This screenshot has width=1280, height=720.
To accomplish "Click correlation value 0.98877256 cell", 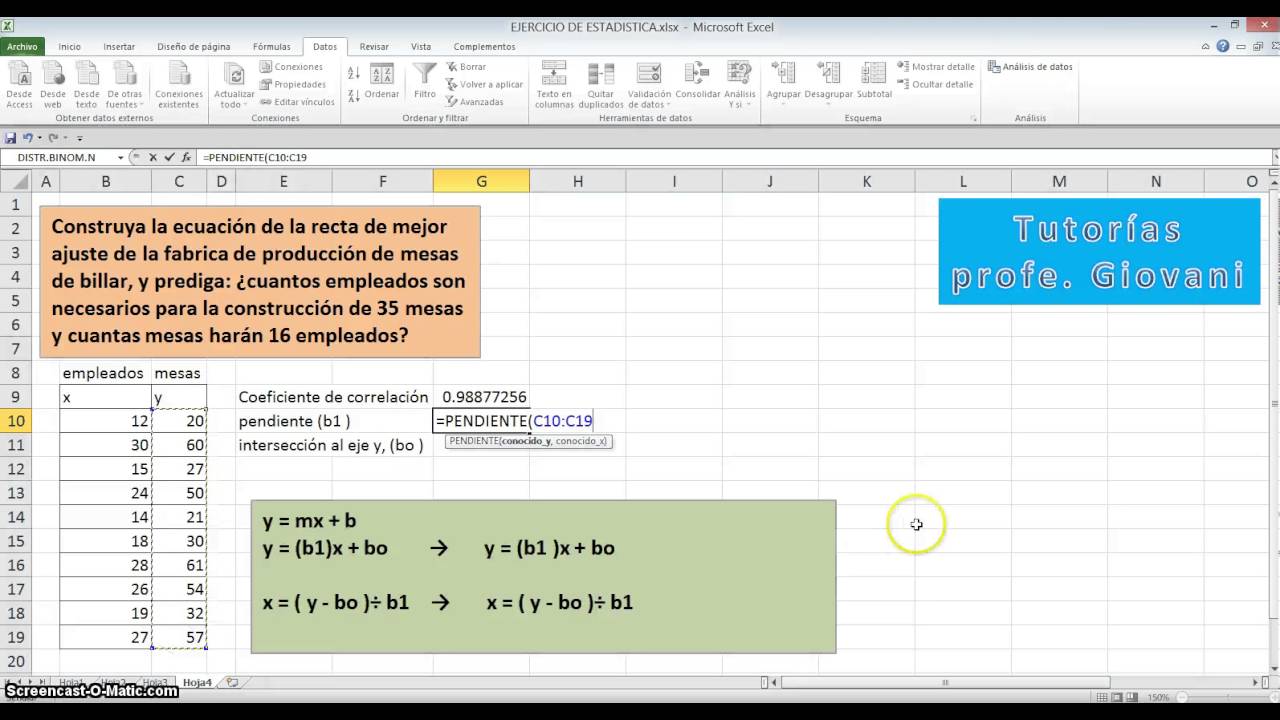I will (481, 397).
